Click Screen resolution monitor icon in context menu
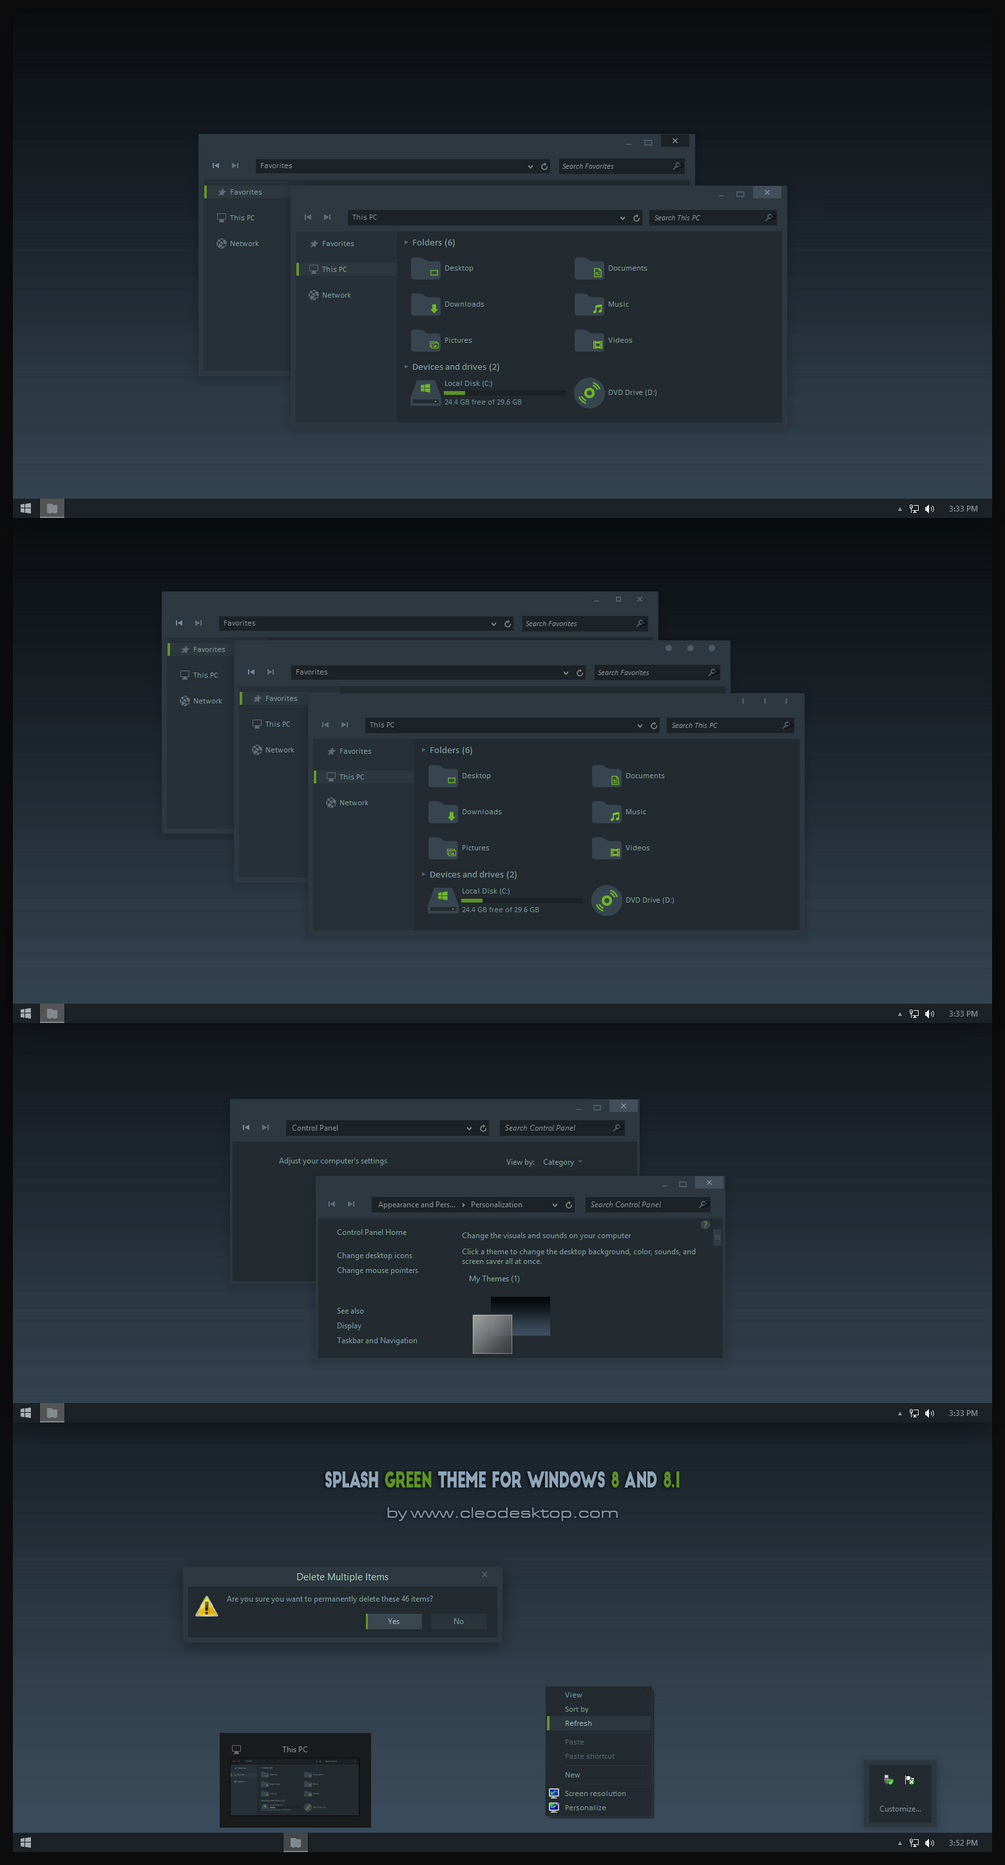 click(x=554, y=1793)
